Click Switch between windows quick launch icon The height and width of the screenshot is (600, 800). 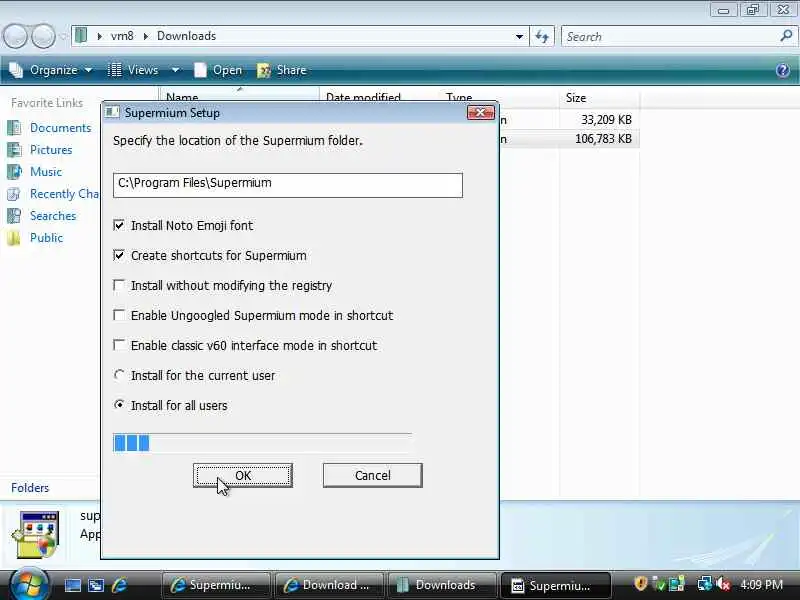96,585
